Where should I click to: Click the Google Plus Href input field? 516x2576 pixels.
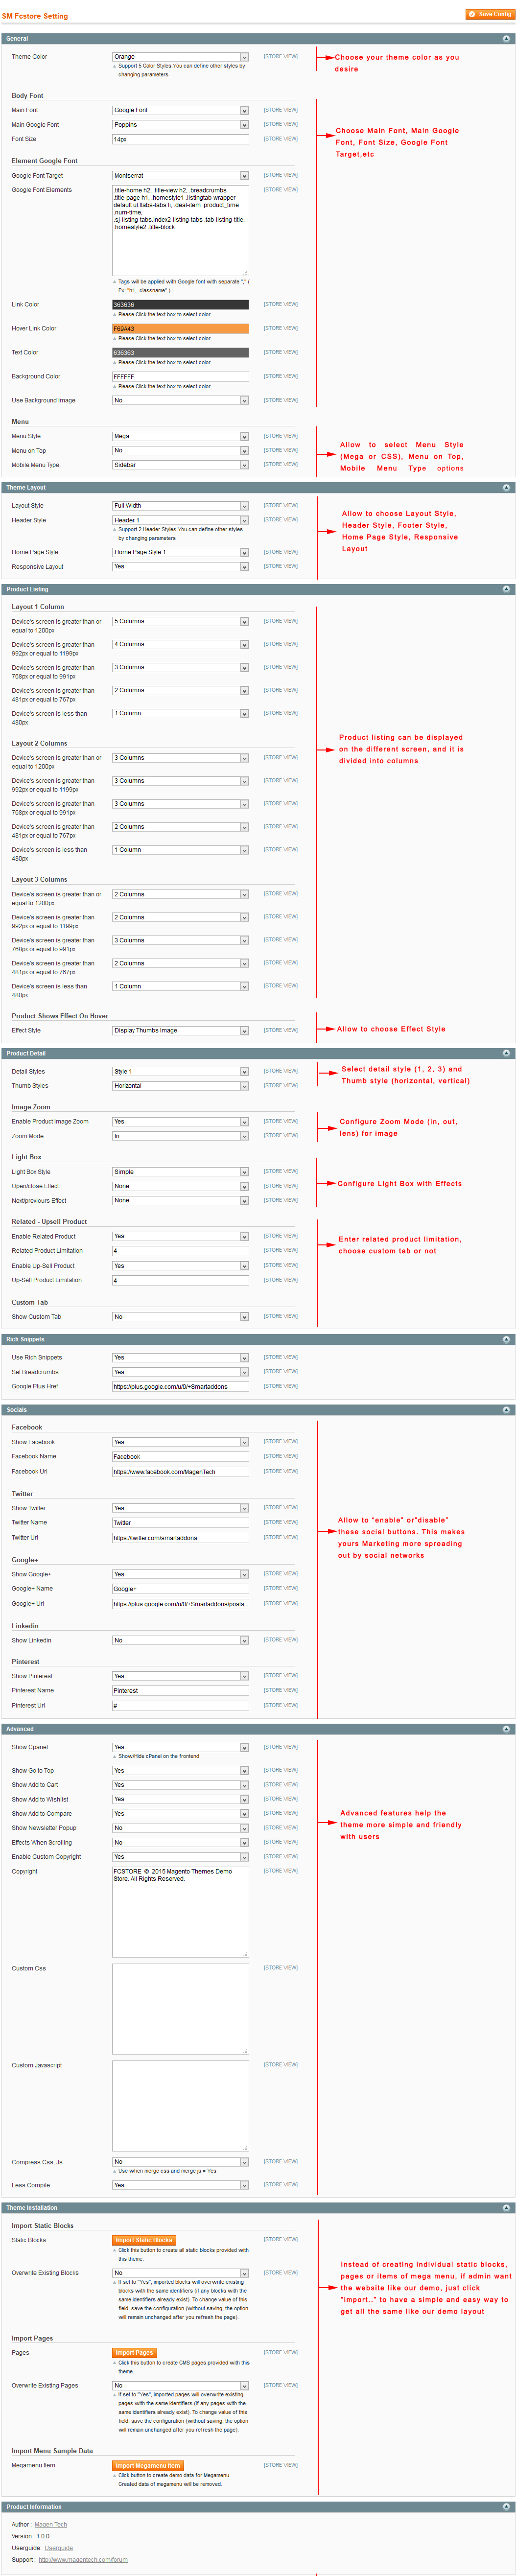180,1386
